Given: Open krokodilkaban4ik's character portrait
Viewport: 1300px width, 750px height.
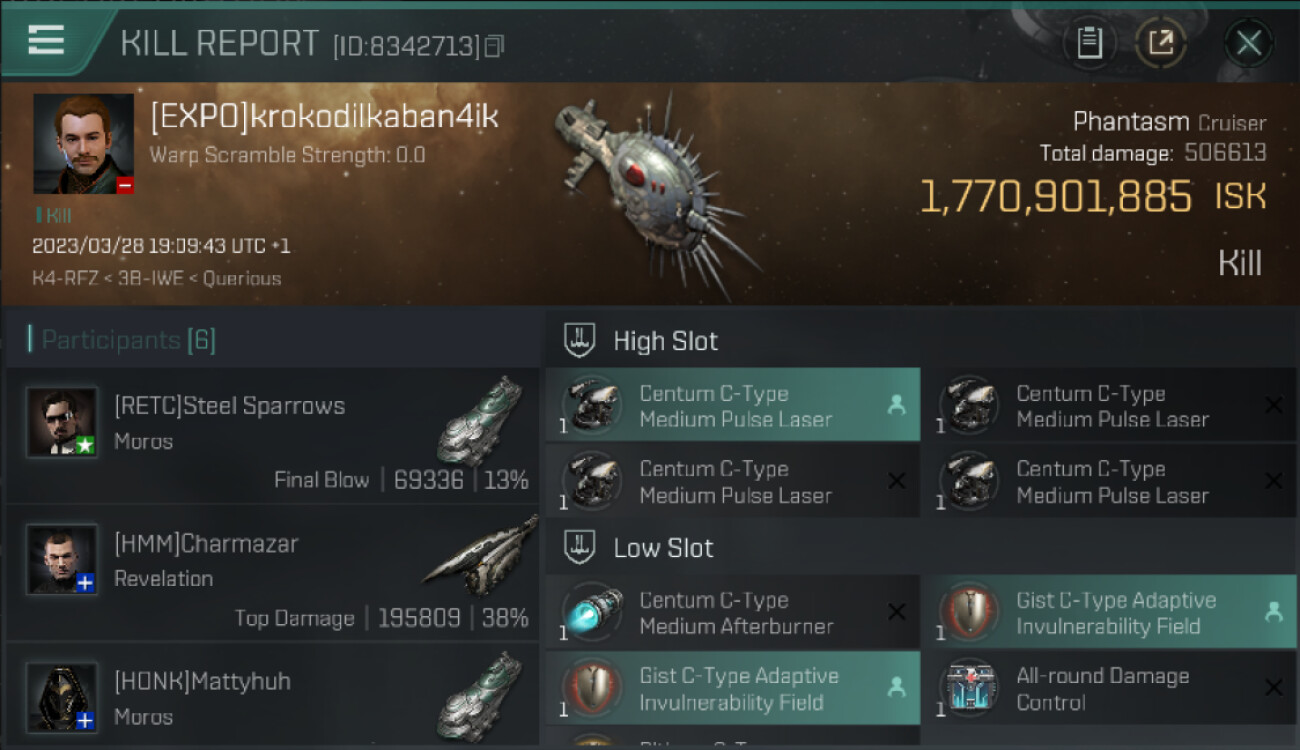Looking at the screenshot, I should [x=83, y=144].
